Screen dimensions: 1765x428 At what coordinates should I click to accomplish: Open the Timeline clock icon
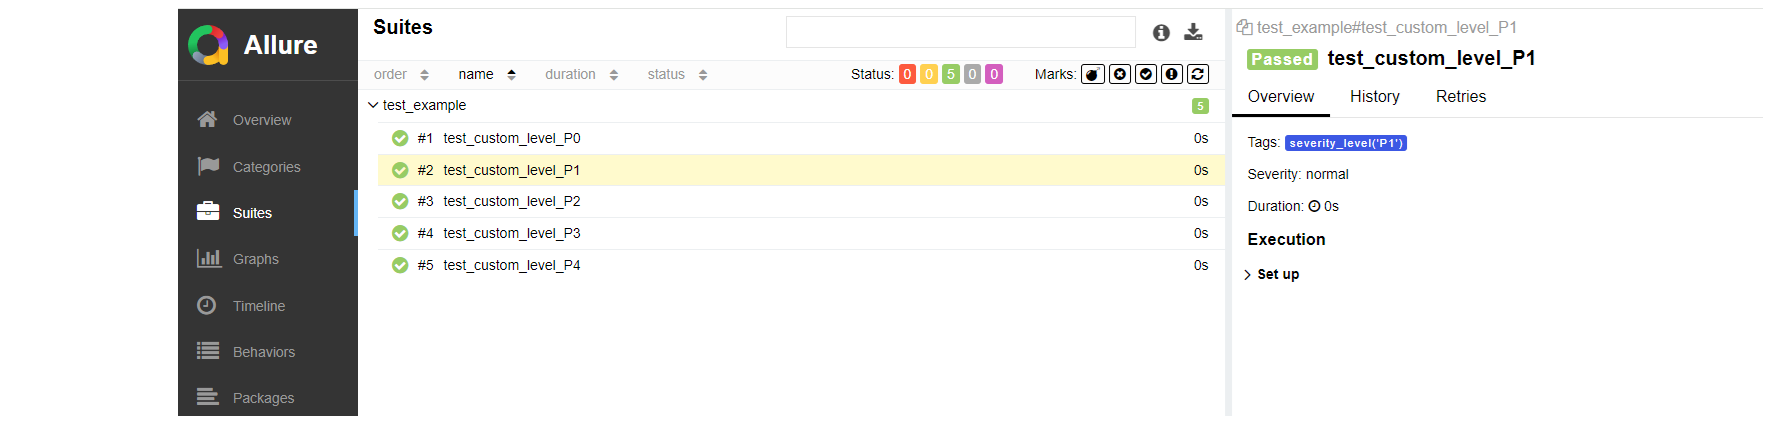tap(207, 305)
